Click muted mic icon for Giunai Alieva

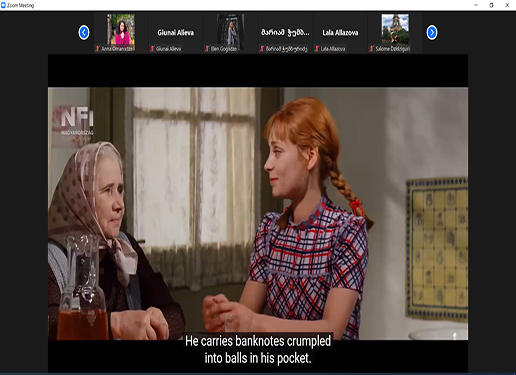point(152,49)
